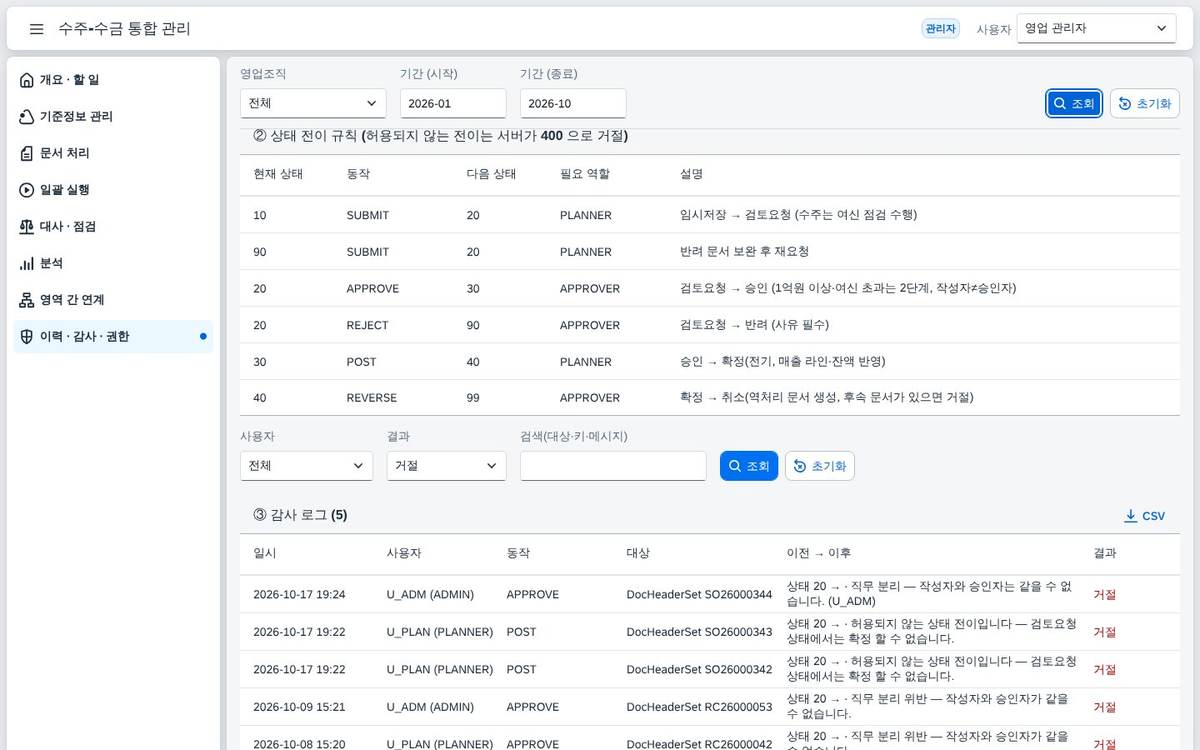This screenshot has width=1200, height=750.
Task: Go to 문서 처리 menu
Action: pyautogui.click(x=113, y=153)
